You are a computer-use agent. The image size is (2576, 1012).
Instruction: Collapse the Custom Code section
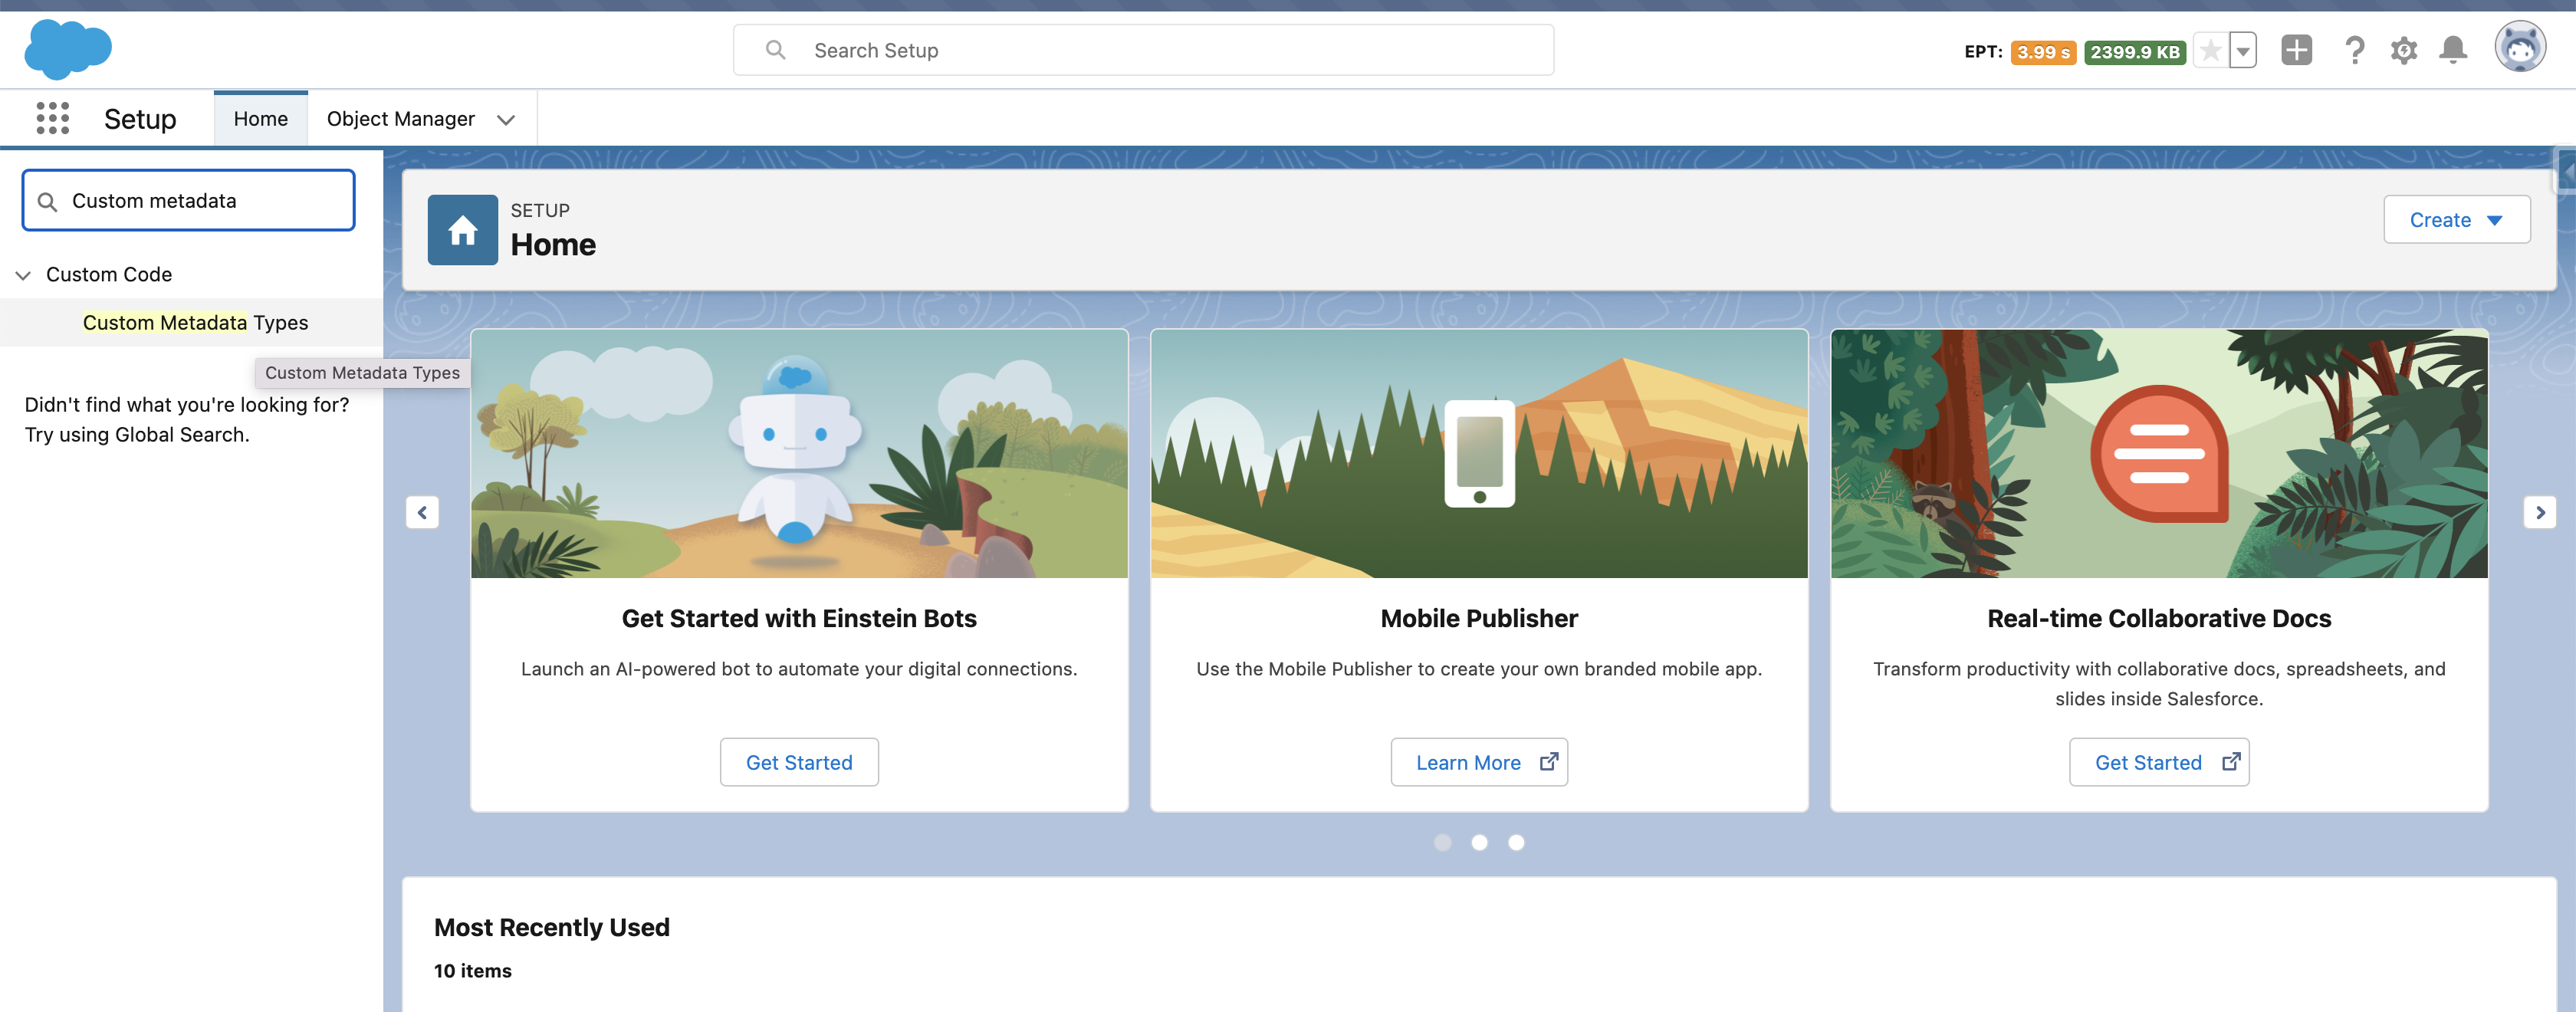point(23,275)
